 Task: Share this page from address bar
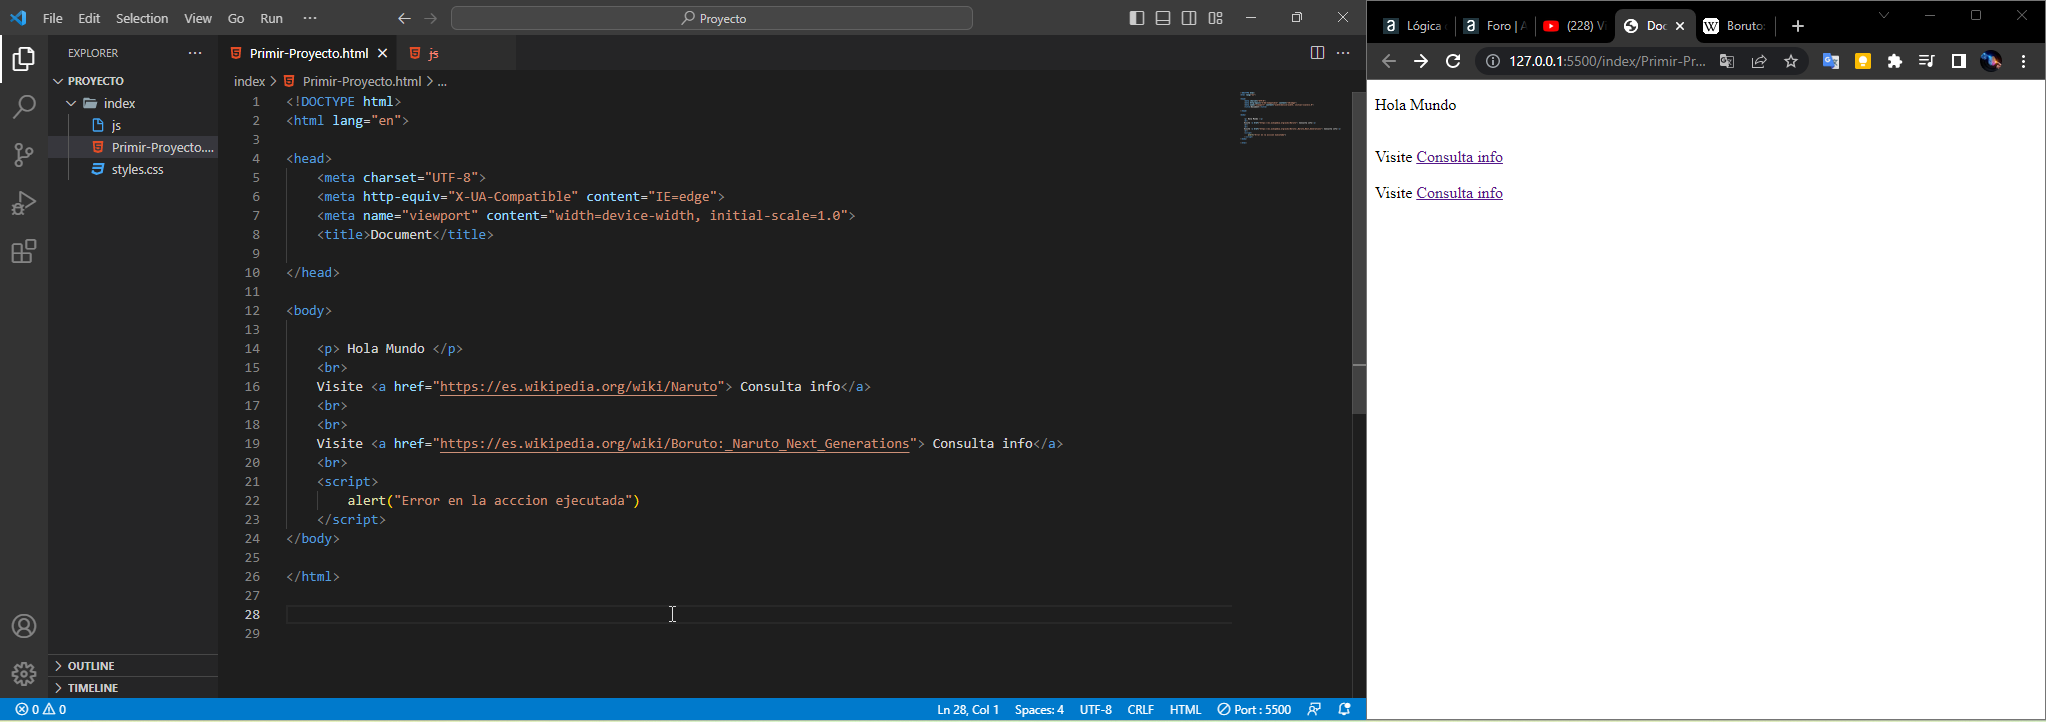[1759, 62]
